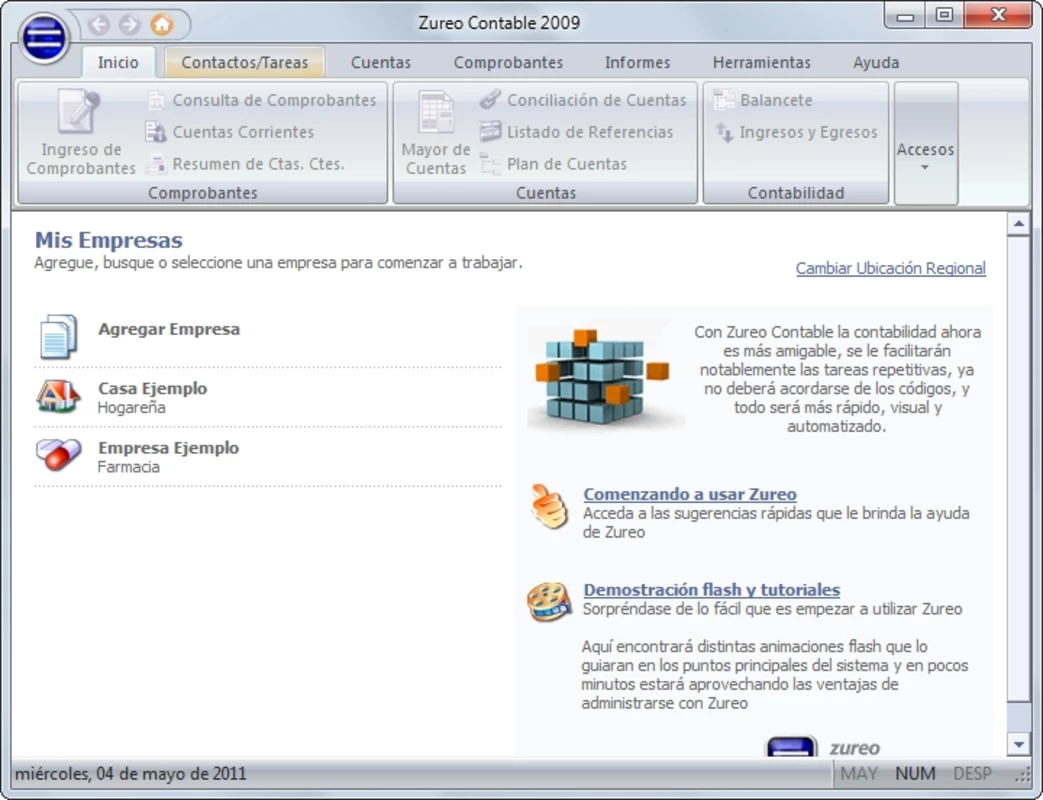The image size is (1043, 800).
Task: Click the Comprobantes group label in the ribbon
Action: point(202,193)
